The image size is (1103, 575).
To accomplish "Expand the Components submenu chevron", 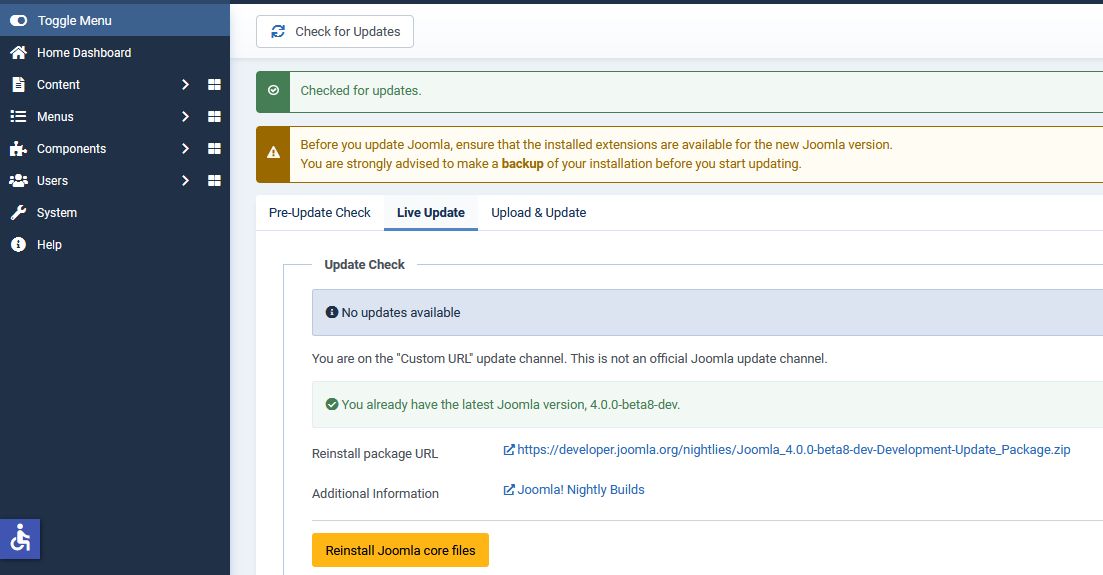I will tap(186, 149).
